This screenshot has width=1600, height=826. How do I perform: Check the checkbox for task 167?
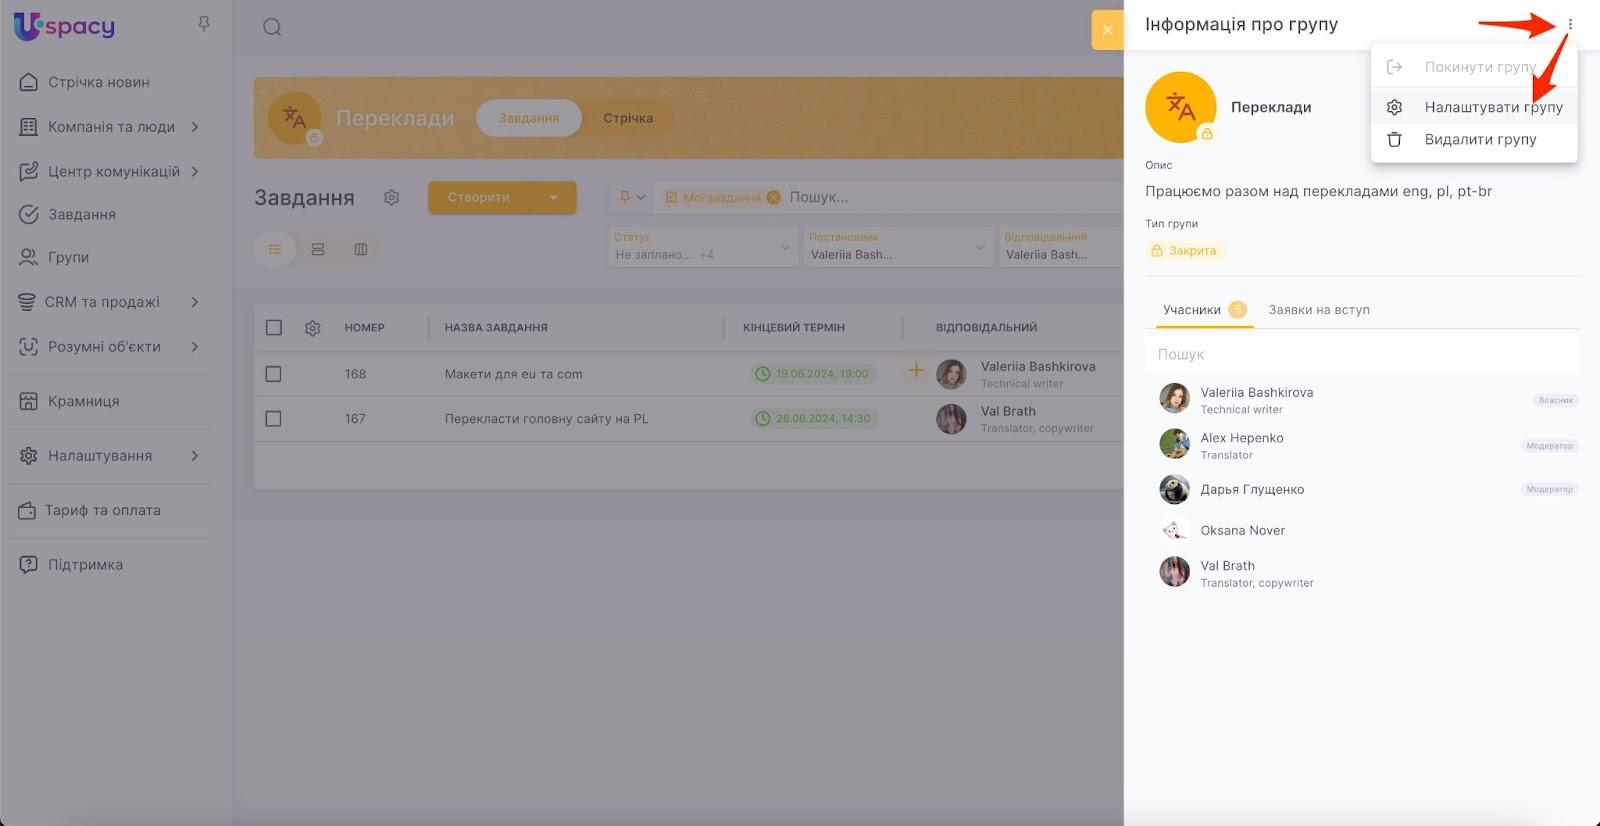click(274, 419)
